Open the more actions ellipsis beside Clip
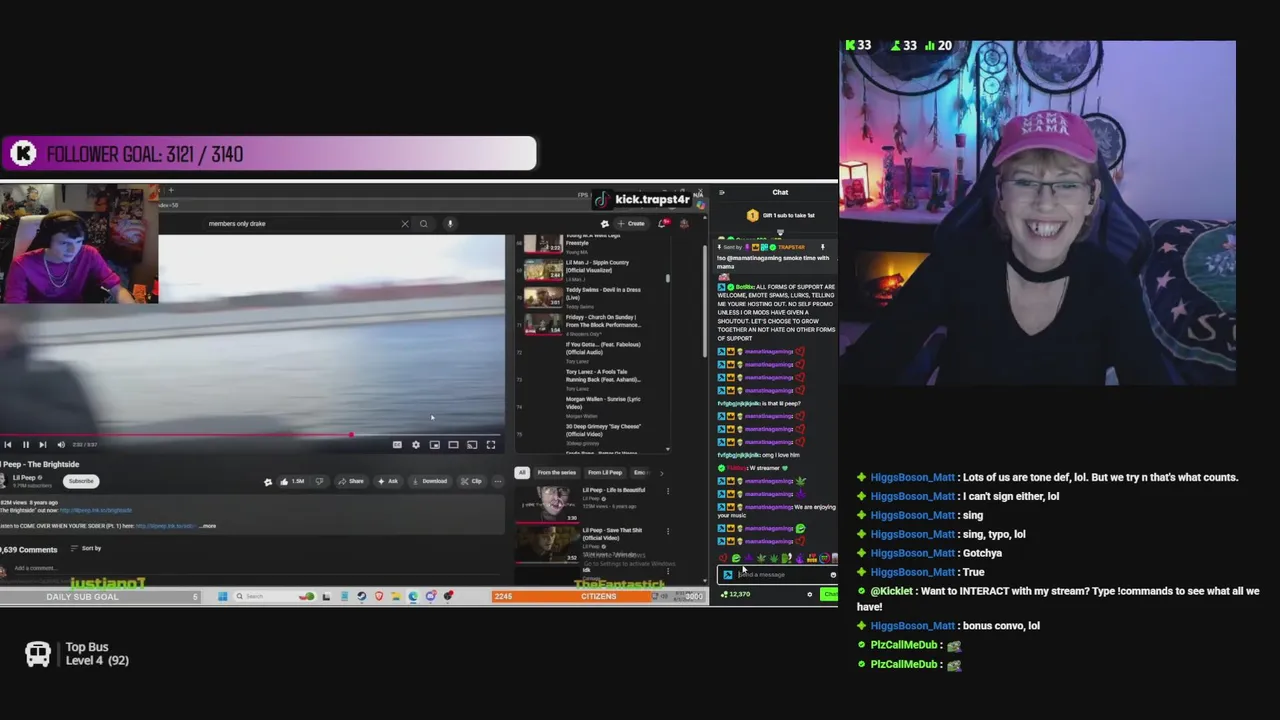Viewport: 1280px width, 720px height. (498, 481)
